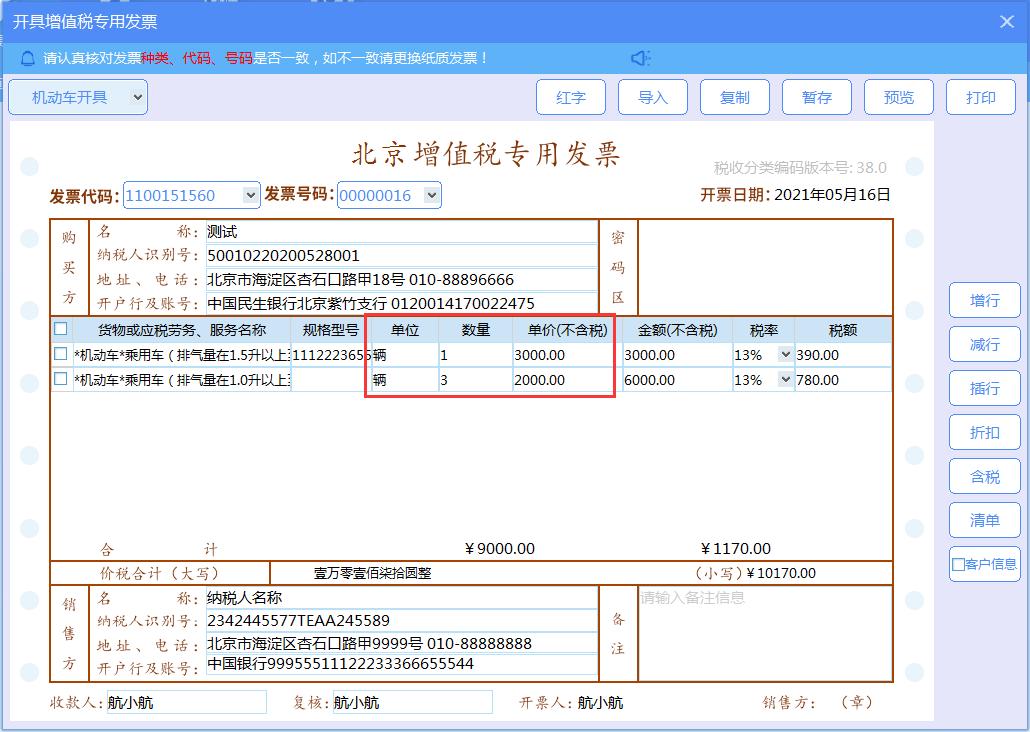Click 复制 to copy the invoice

[x=735, y=96]
